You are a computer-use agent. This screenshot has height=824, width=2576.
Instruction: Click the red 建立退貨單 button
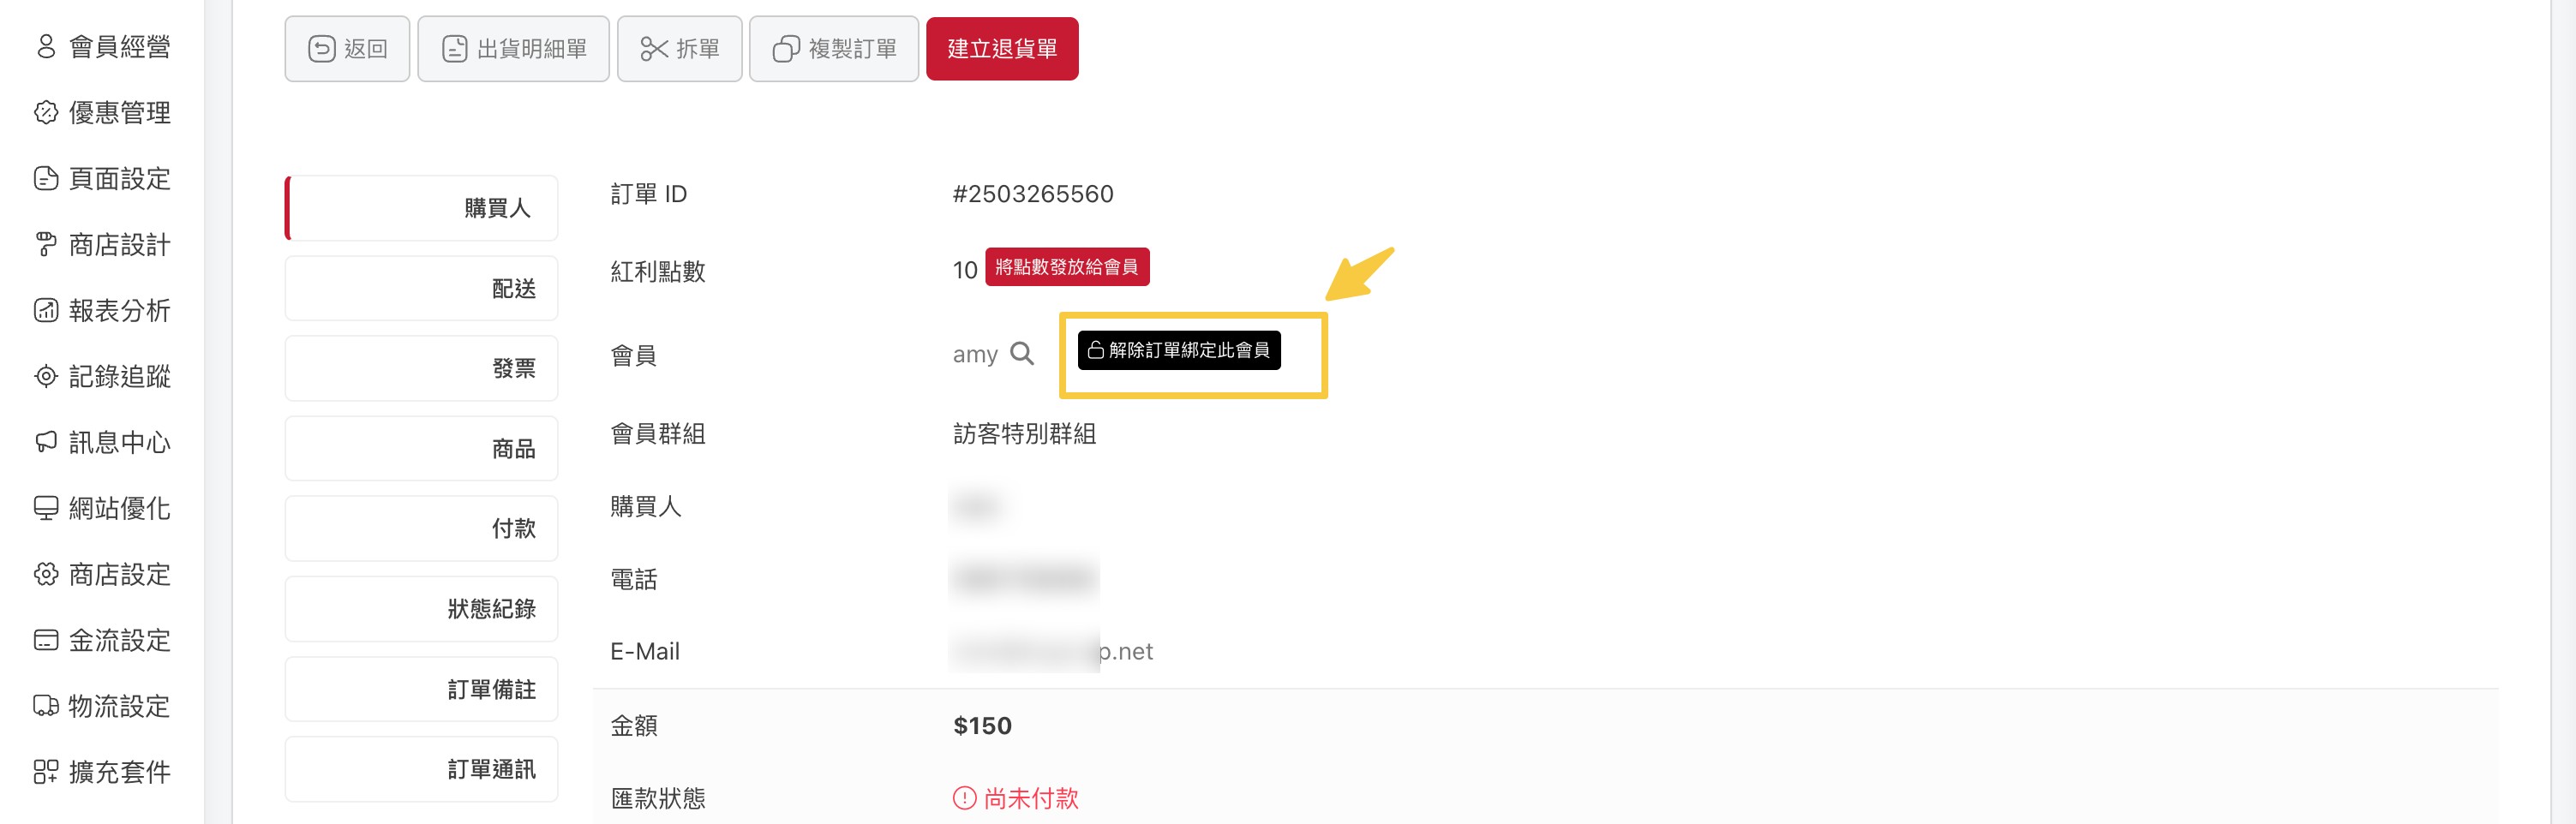[x=1002, y=49]
